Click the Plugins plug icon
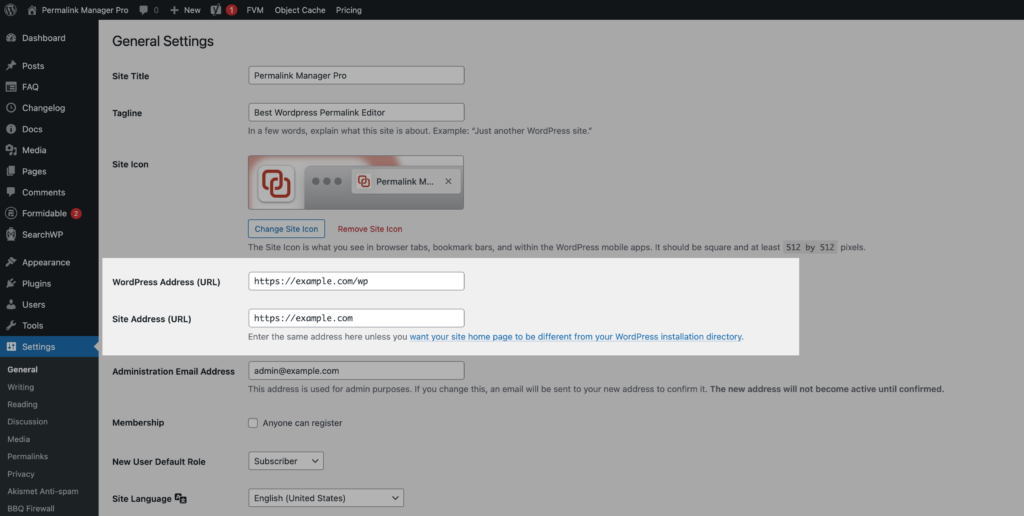 pyautogui.click(x=10, y=283)
